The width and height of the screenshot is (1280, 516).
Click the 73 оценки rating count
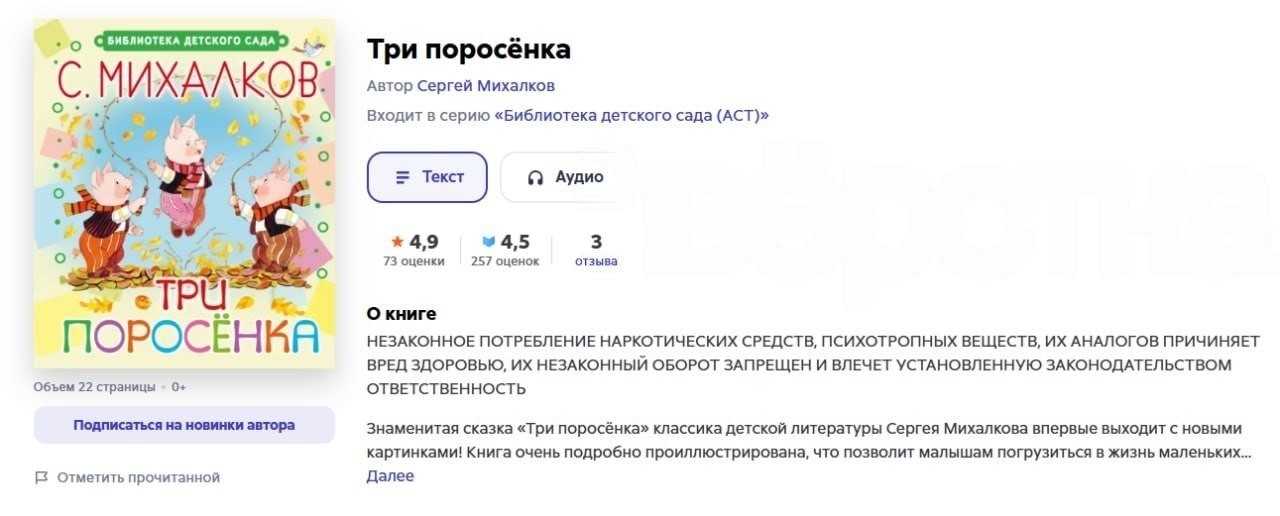414,261
